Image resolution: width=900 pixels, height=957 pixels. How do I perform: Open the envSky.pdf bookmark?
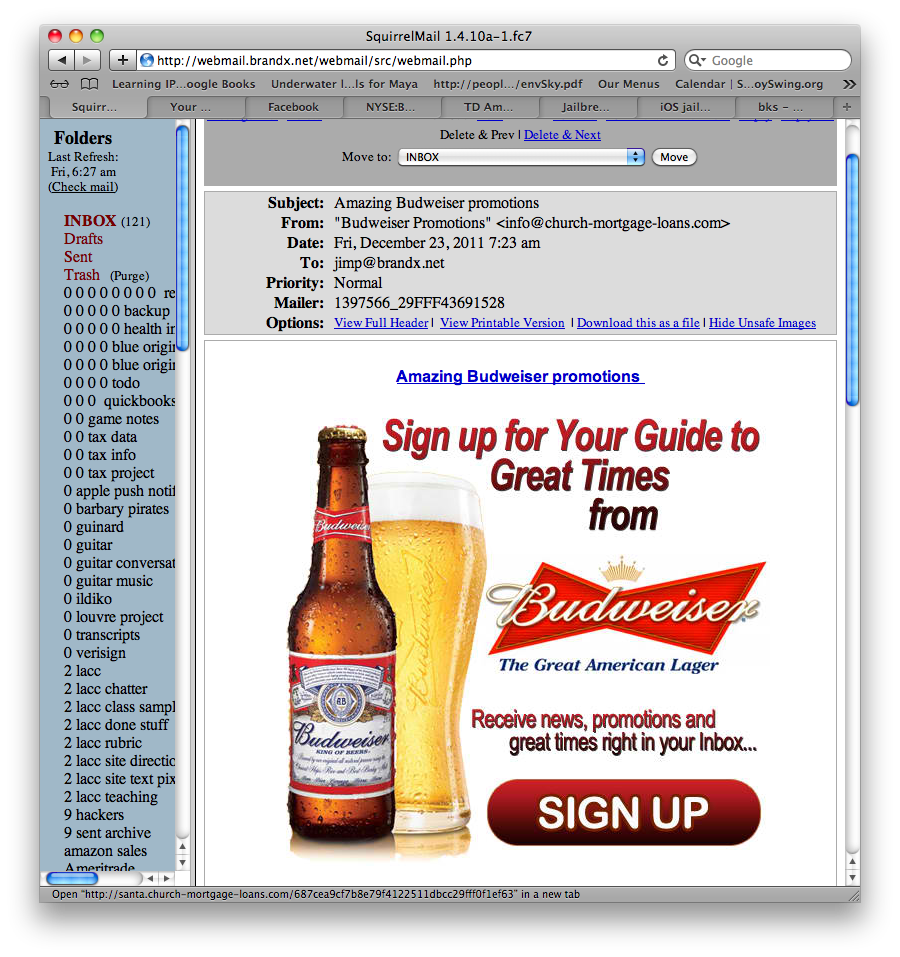(508, 84)
